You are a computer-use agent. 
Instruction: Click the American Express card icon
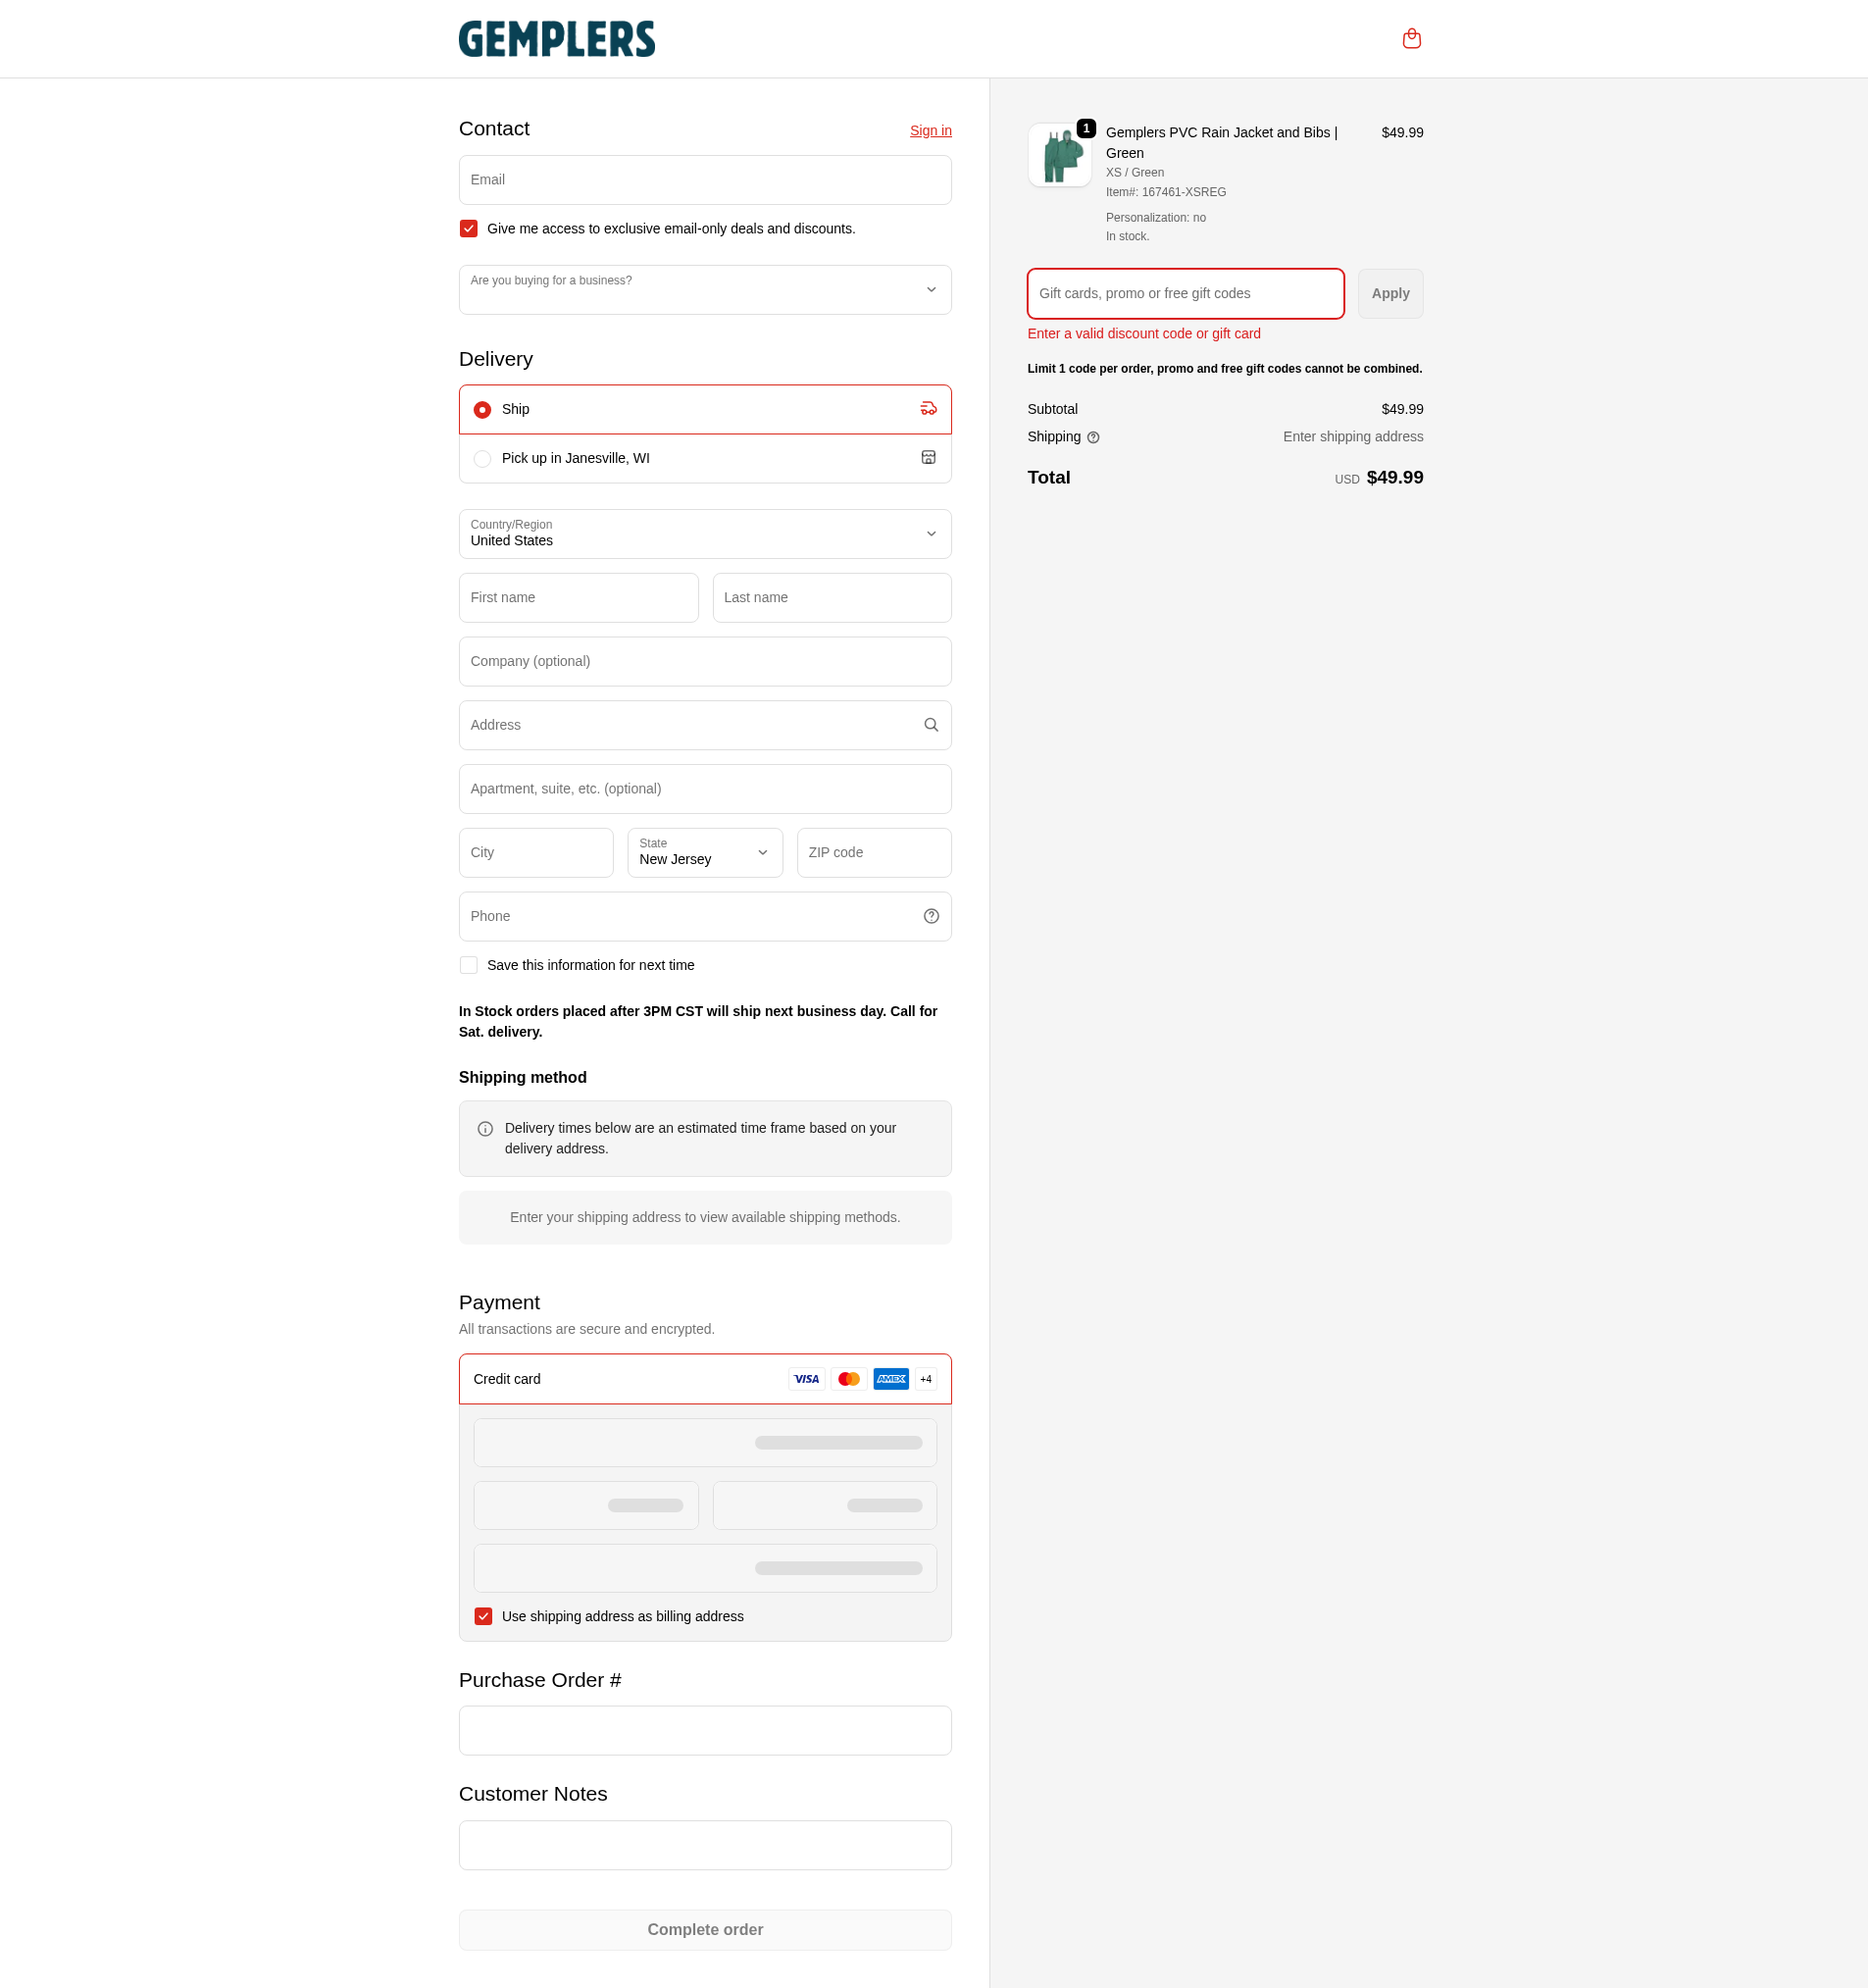891,1379
